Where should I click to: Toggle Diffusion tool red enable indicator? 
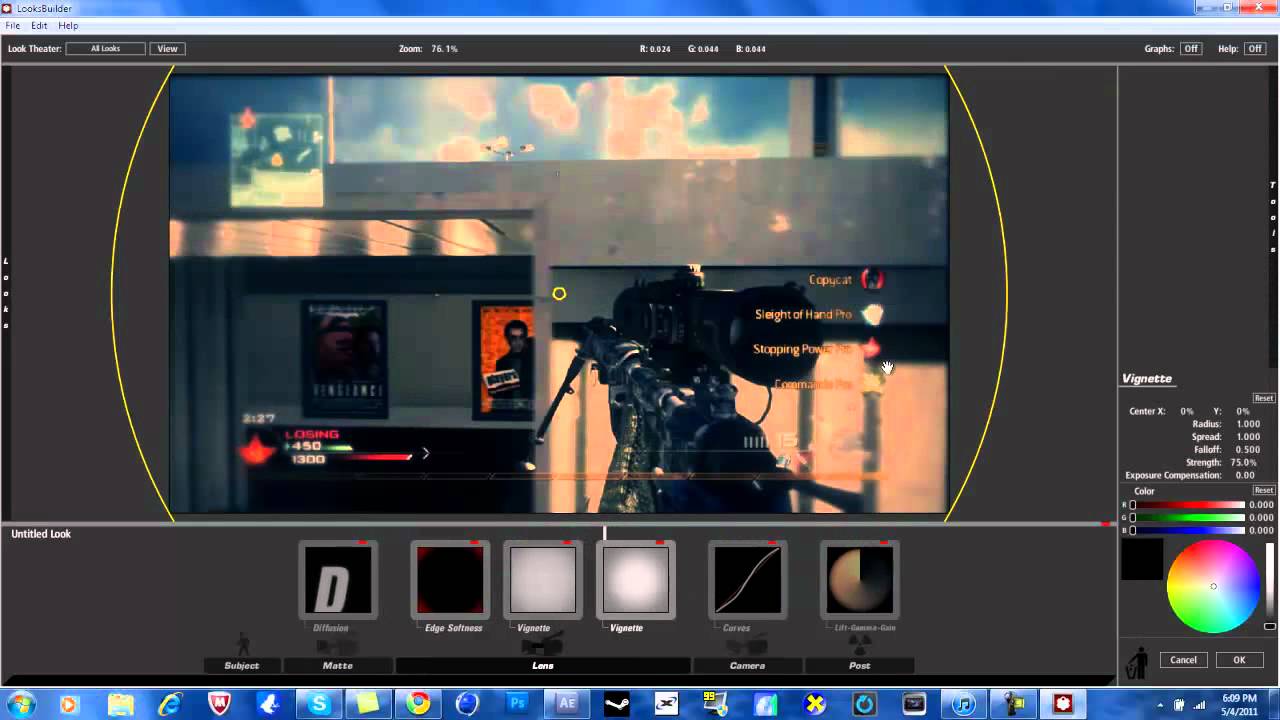pyautogui.click(x=362, y=542)
